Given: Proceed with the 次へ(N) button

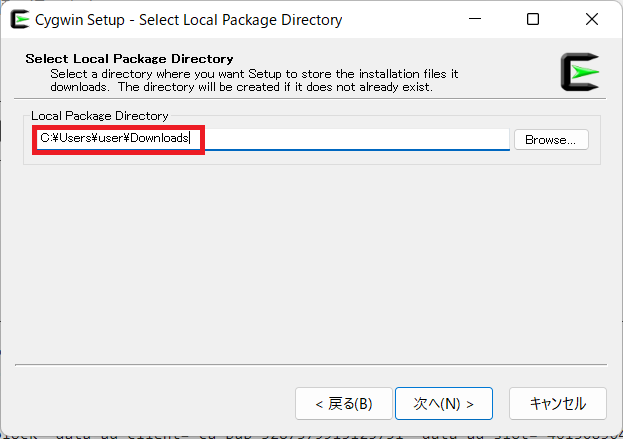Looking at the screenshot, I should pos(444,404).
